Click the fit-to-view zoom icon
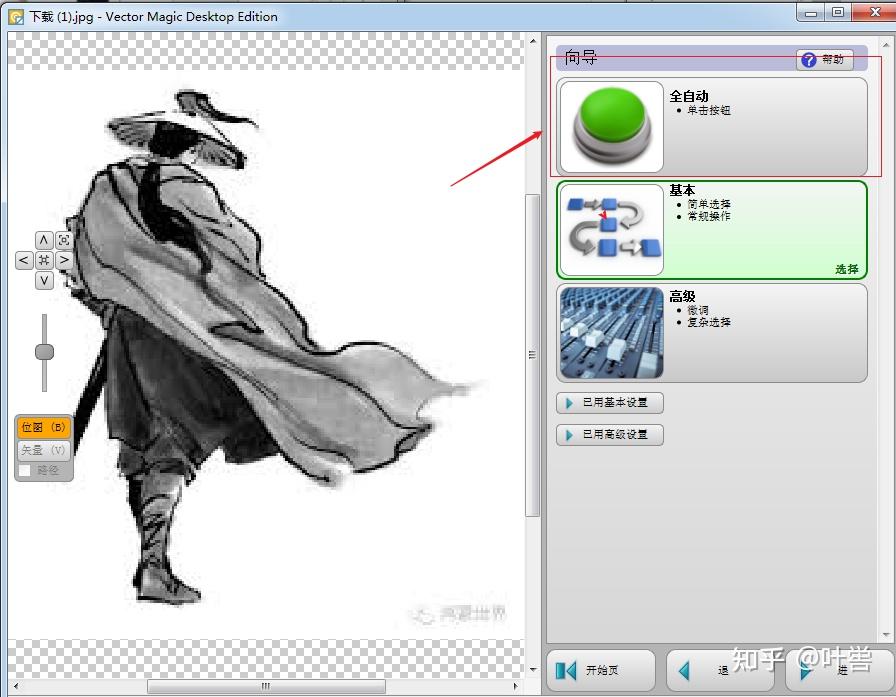Viewport: 896px width, 697px height. (63, 239)
